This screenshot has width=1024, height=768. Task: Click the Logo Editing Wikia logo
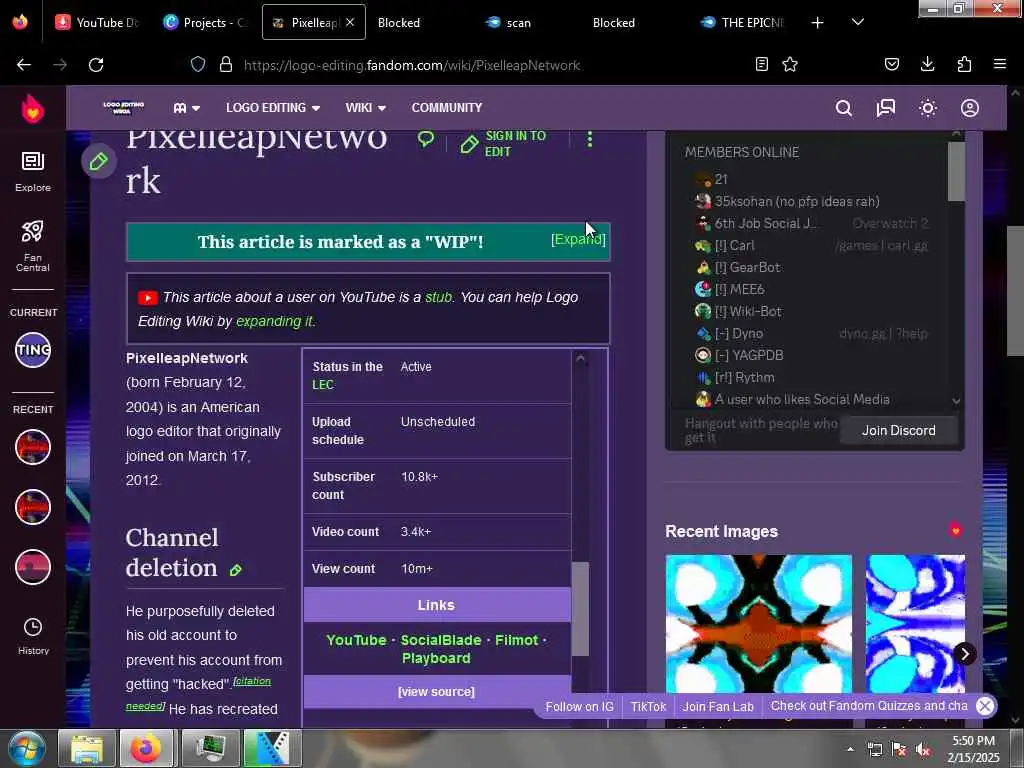pyautogui.click(x=123, y=108)
